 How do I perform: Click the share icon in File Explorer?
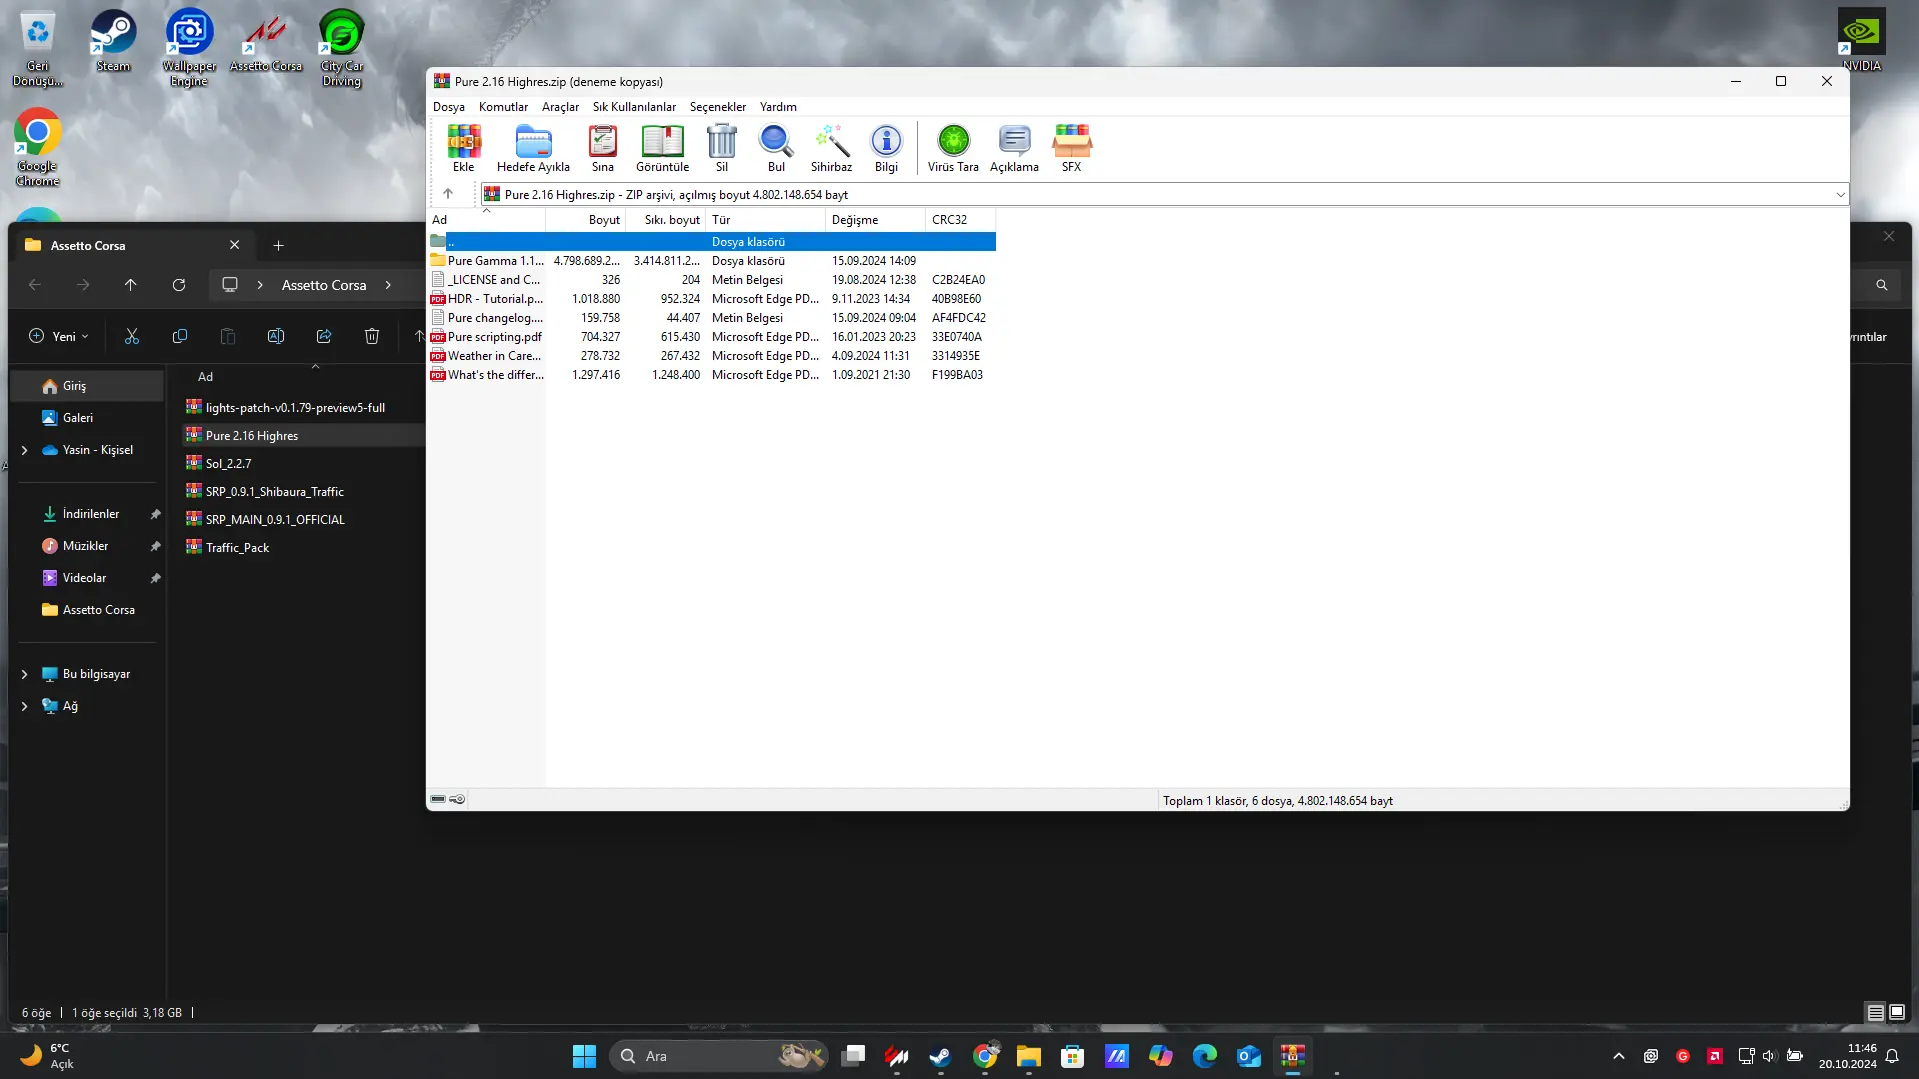click(x=324, y=337)
